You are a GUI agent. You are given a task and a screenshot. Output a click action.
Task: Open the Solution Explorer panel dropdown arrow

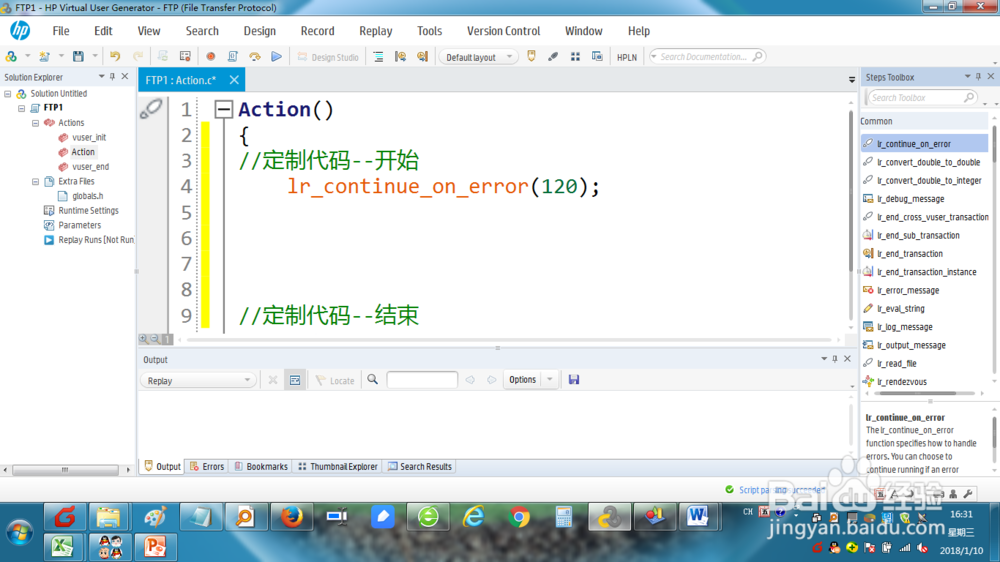(101, 77)
